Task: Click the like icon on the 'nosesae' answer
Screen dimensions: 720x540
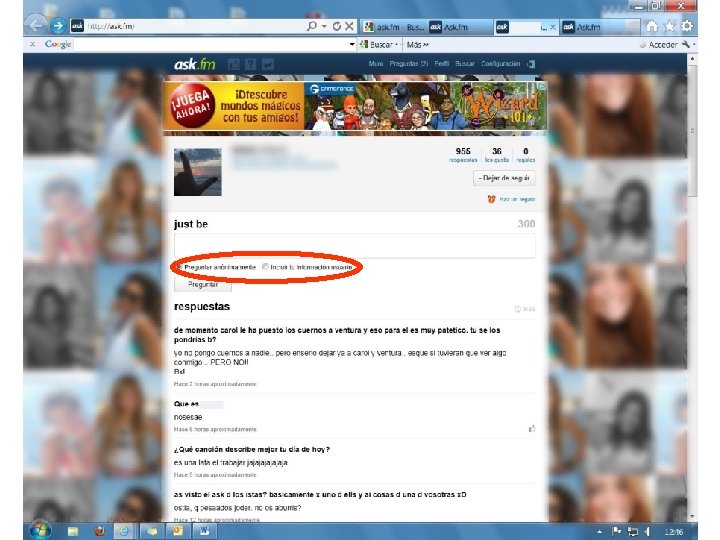Action: (x=532, y=429)
